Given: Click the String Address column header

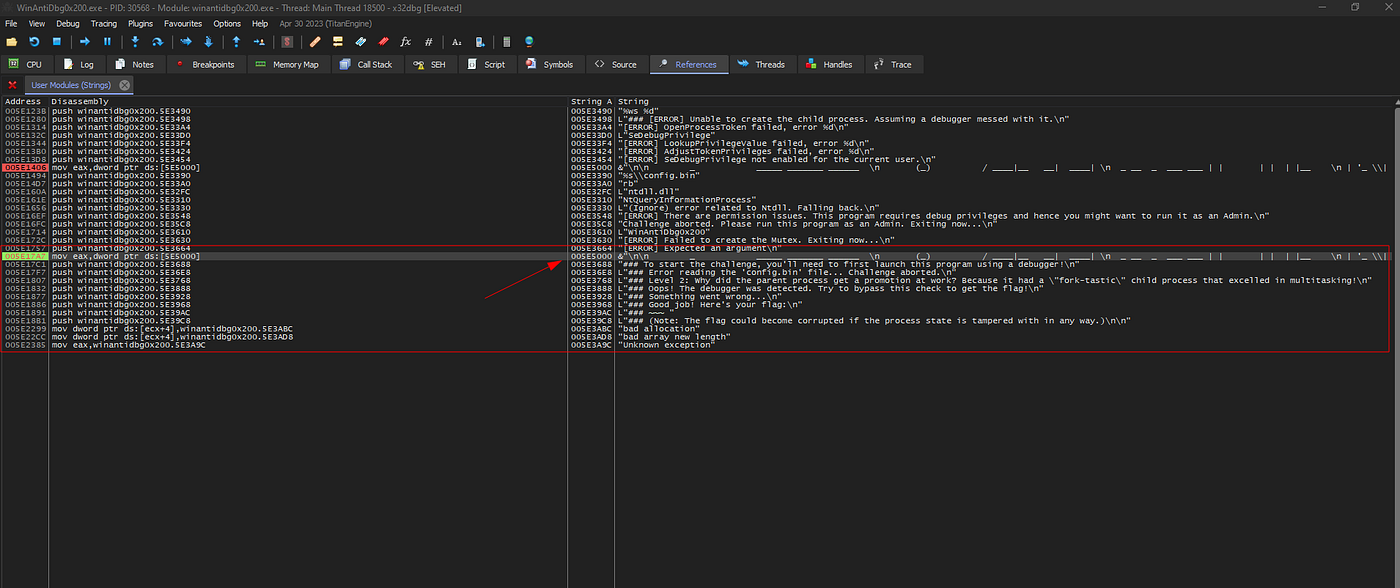Looking at the screenshot, I should (592, 102).
